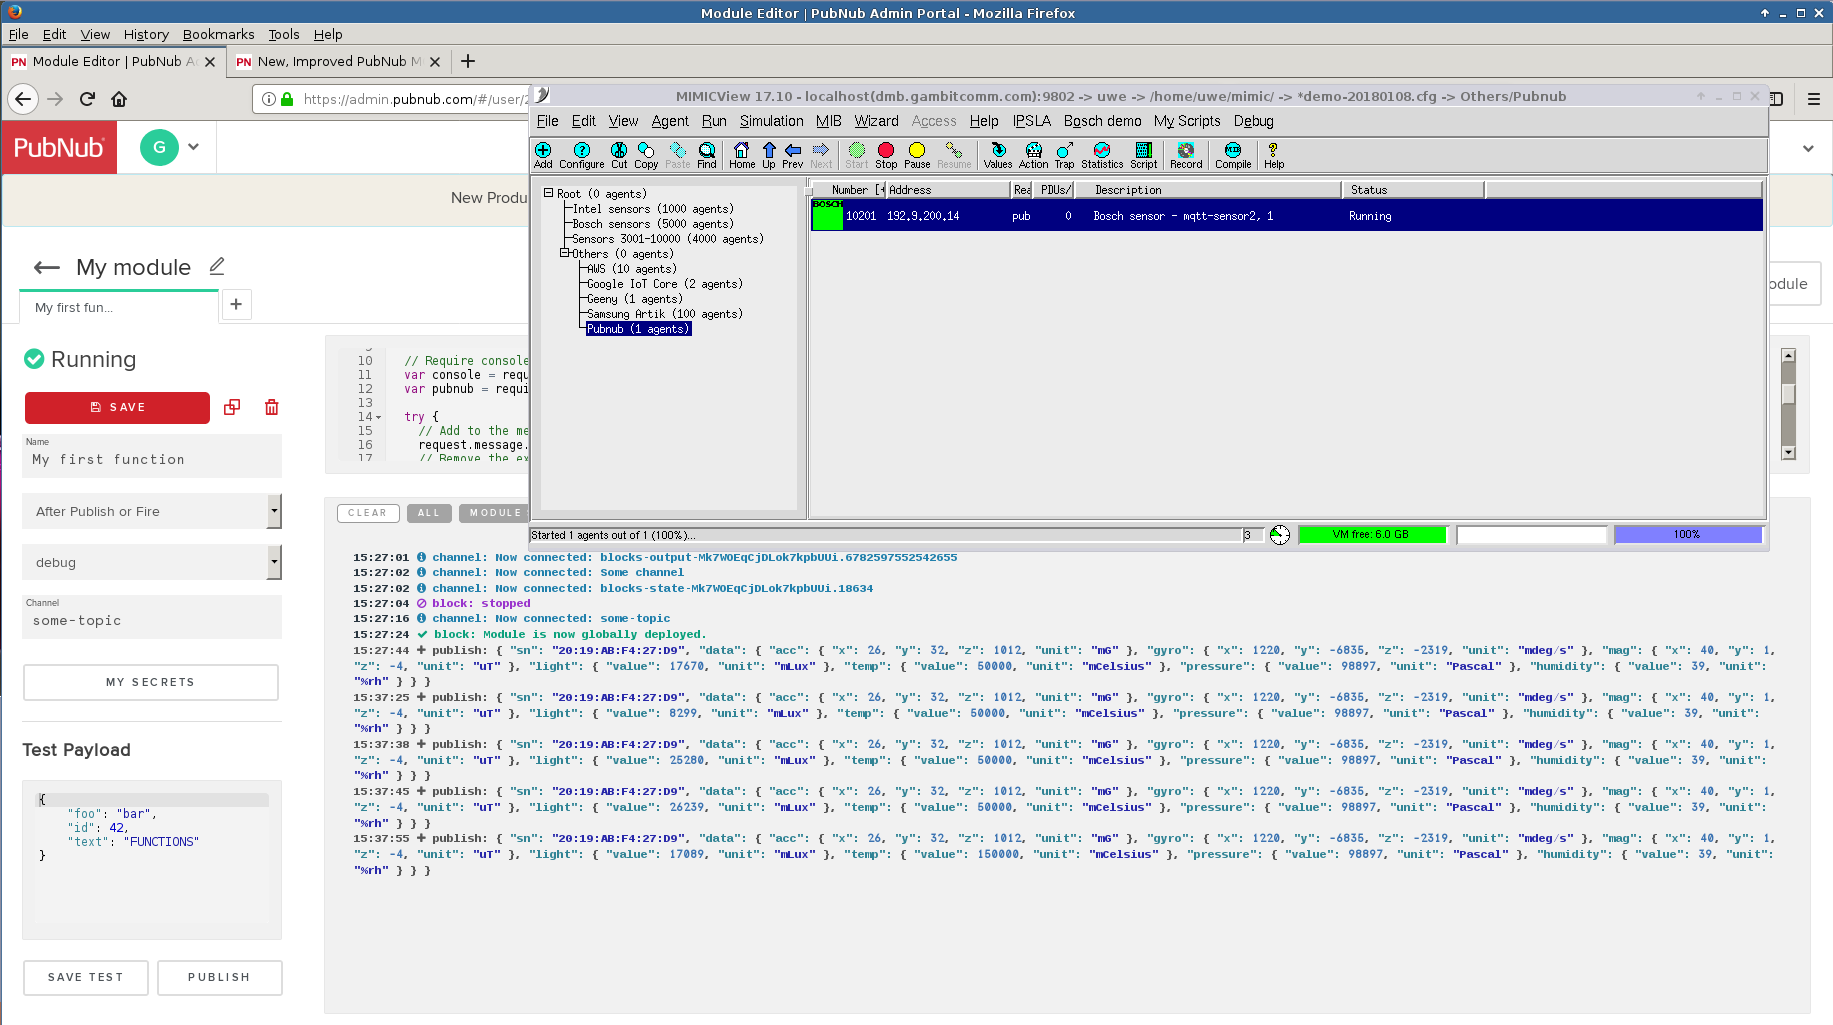Image resolution: width=1833 pixels, height=1025 pixels.
Task: Click the ALL console filter button
Action: (x=429, y=513)
